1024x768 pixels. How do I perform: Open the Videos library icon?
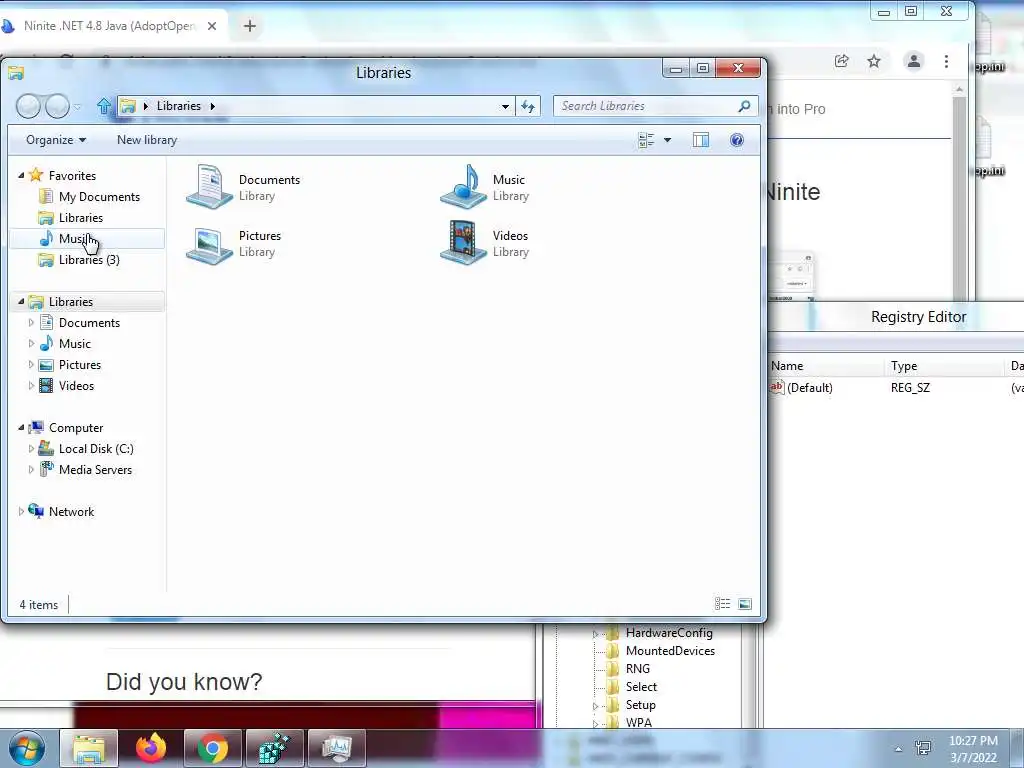(464, 242)
